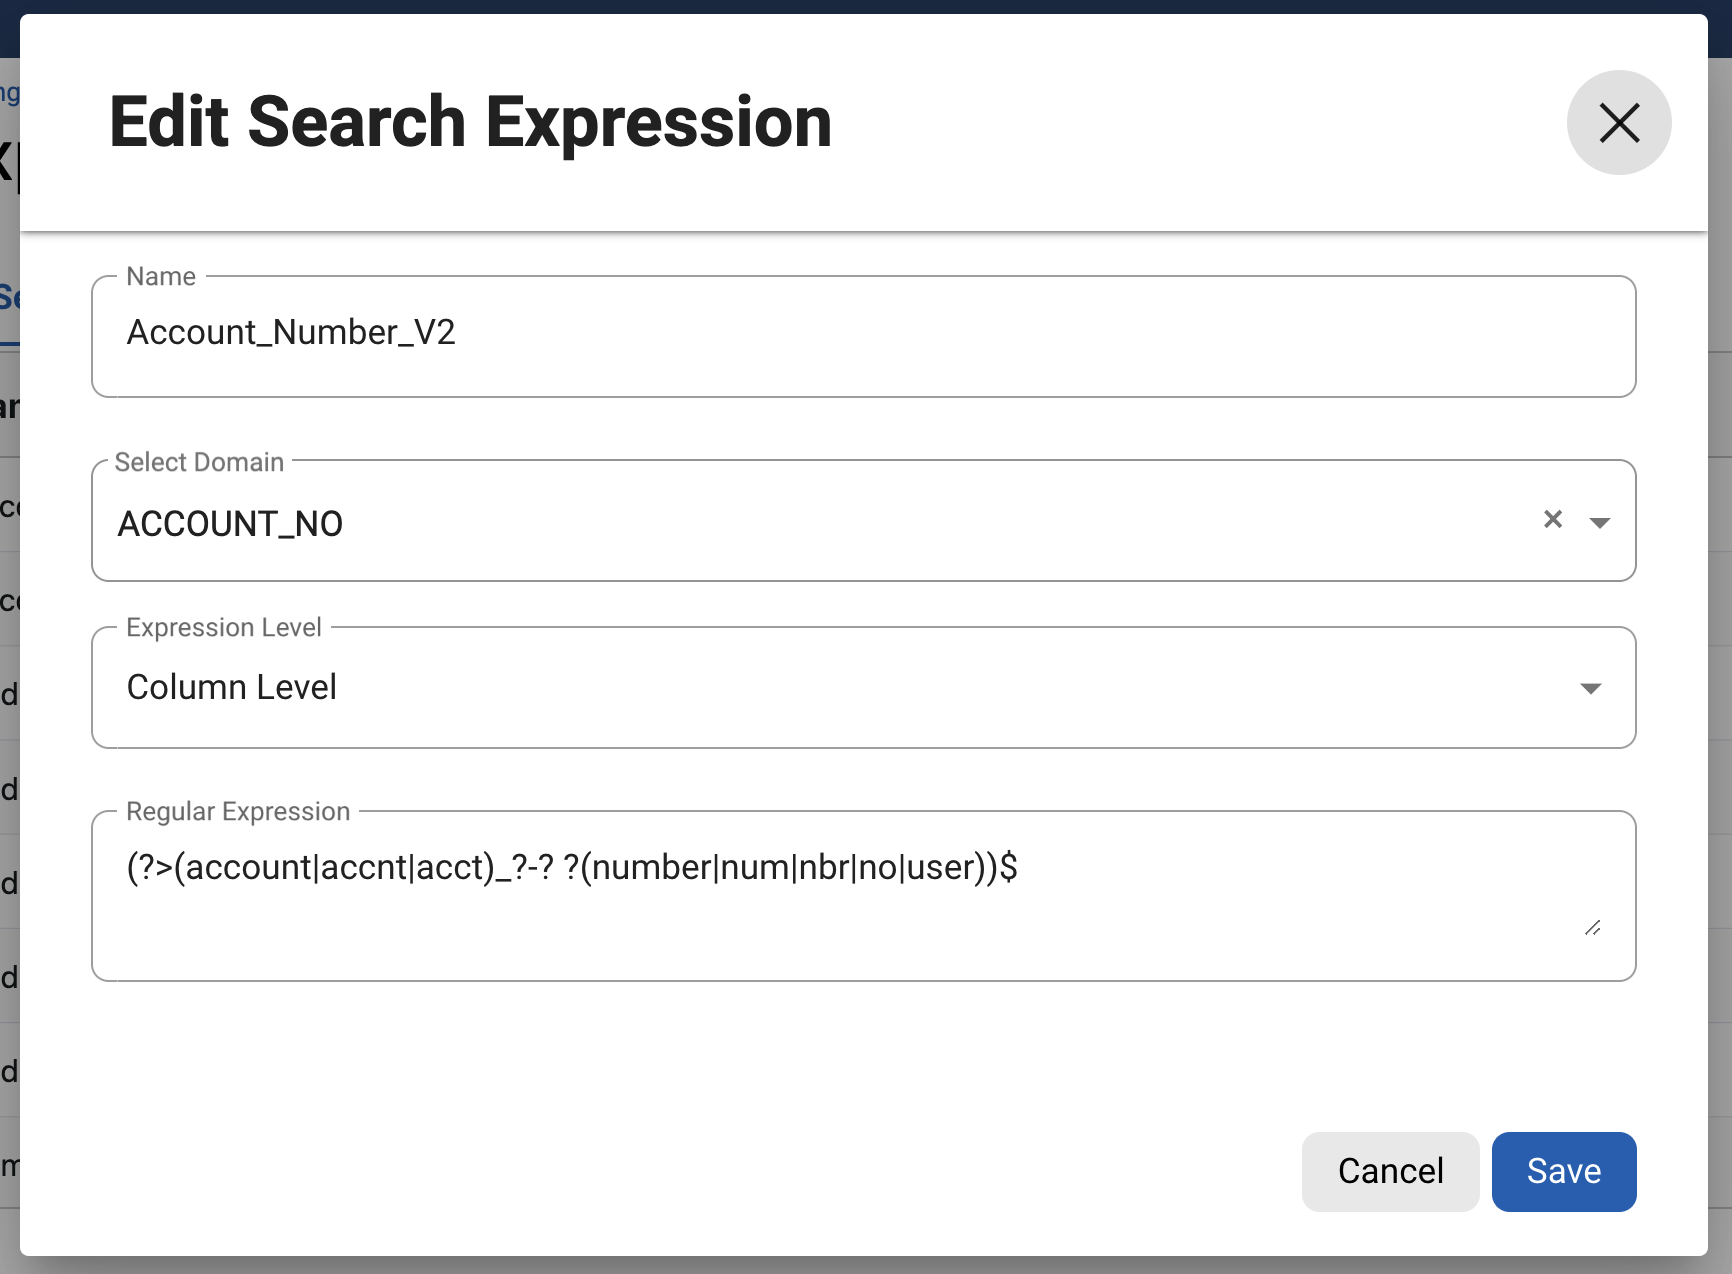
Task: Click the Select Domain label
Action: click(x=199, y=462)
